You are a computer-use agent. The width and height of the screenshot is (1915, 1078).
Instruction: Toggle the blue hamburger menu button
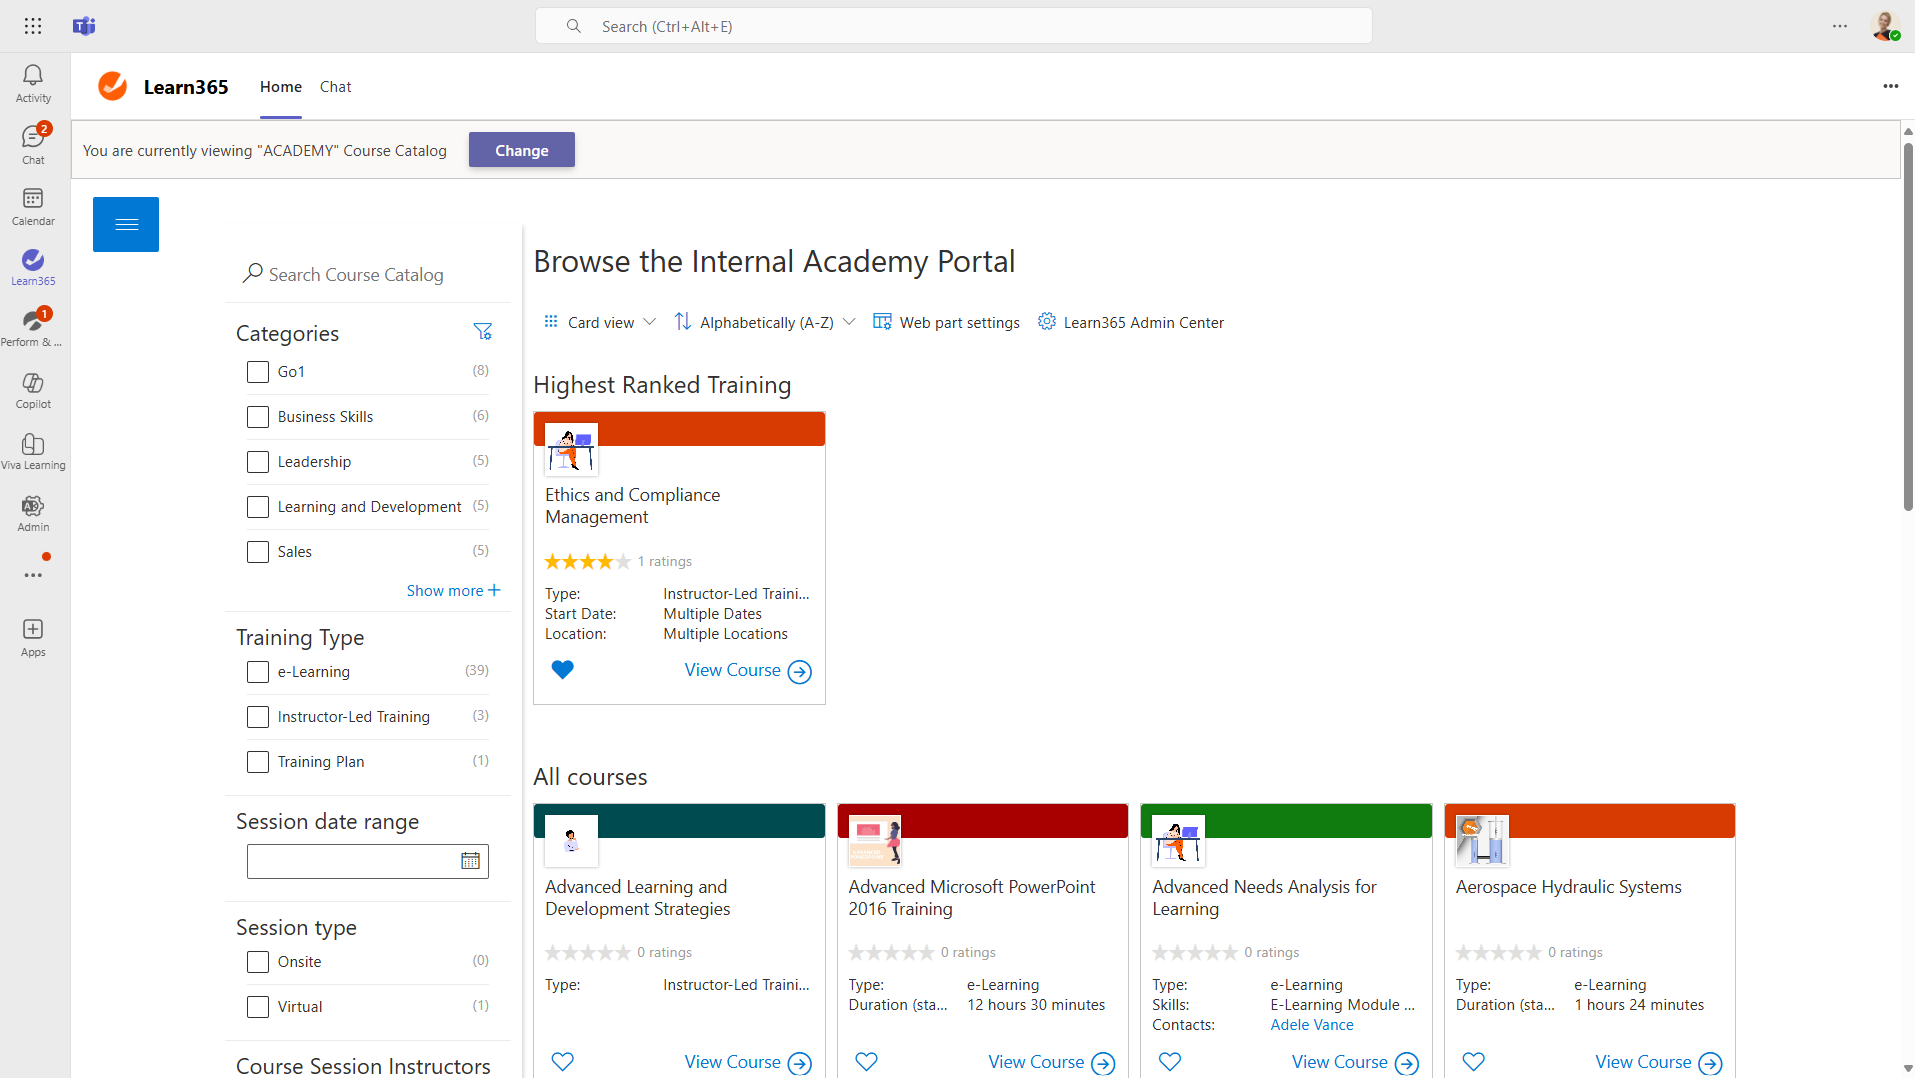click(x=126, y=224)
